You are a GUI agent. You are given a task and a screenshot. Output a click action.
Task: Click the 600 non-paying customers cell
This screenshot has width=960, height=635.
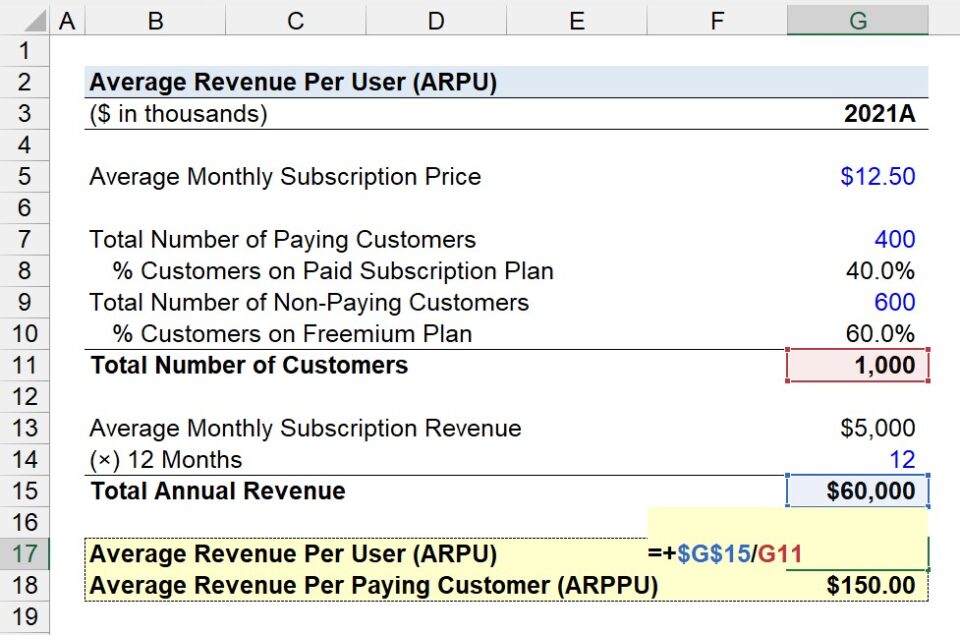coord(857,302)
